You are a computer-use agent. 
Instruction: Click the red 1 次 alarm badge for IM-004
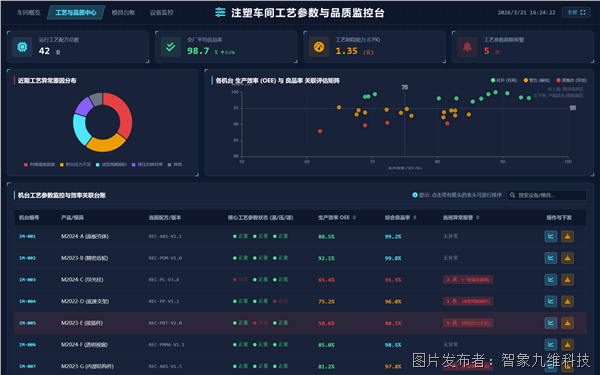(x=468, y=301)
